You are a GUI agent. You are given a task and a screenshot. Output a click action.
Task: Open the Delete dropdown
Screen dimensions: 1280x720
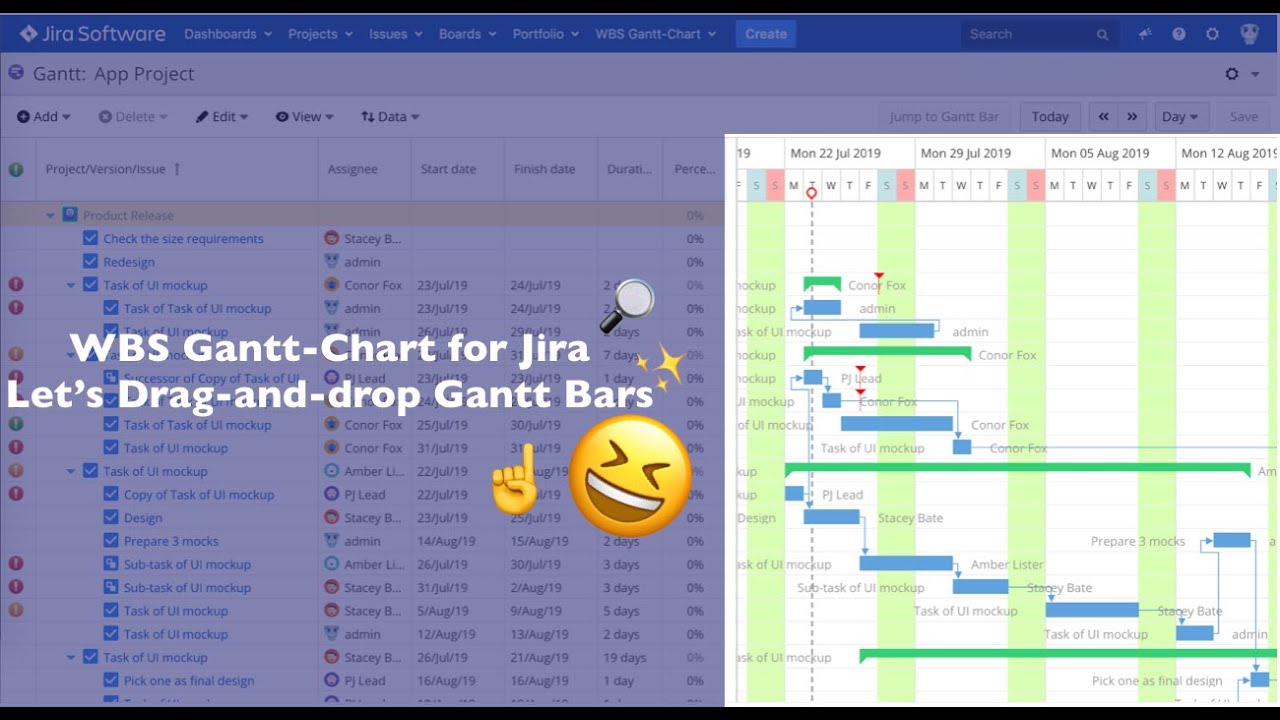pos(133,116)
